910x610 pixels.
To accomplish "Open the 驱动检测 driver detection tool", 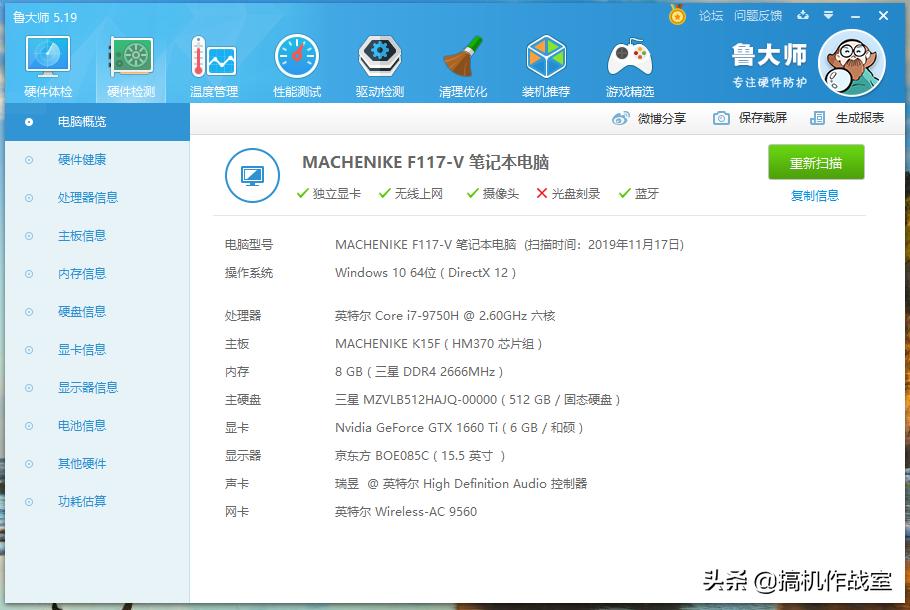I will (x=379, y=62).
